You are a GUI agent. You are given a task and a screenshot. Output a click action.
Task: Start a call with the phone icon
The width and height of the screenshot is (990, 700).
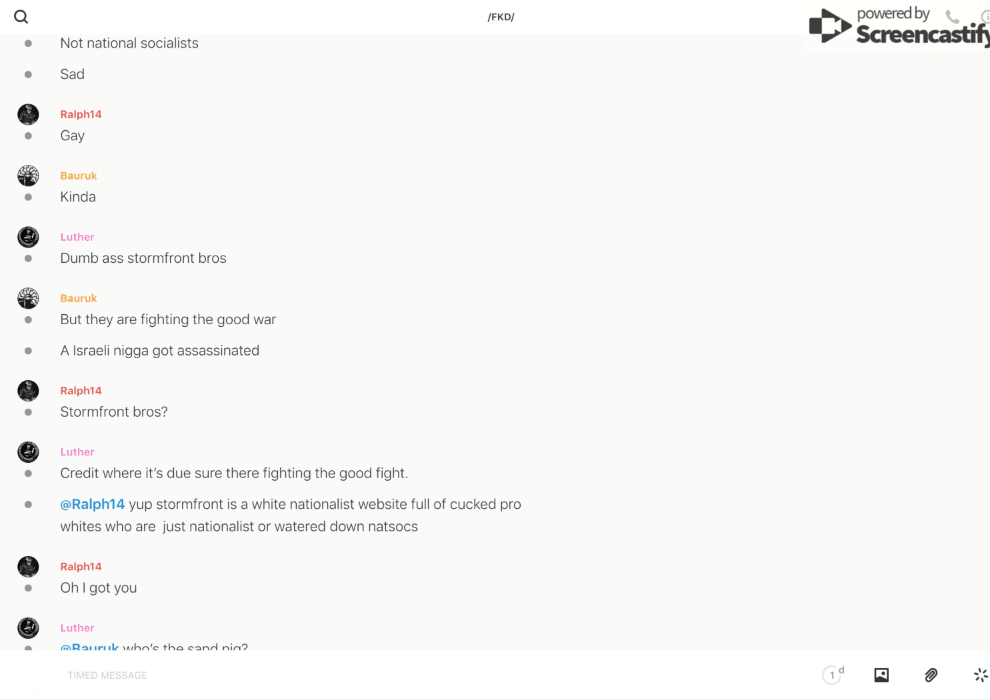pyautogui.click(x=952, y=17)
